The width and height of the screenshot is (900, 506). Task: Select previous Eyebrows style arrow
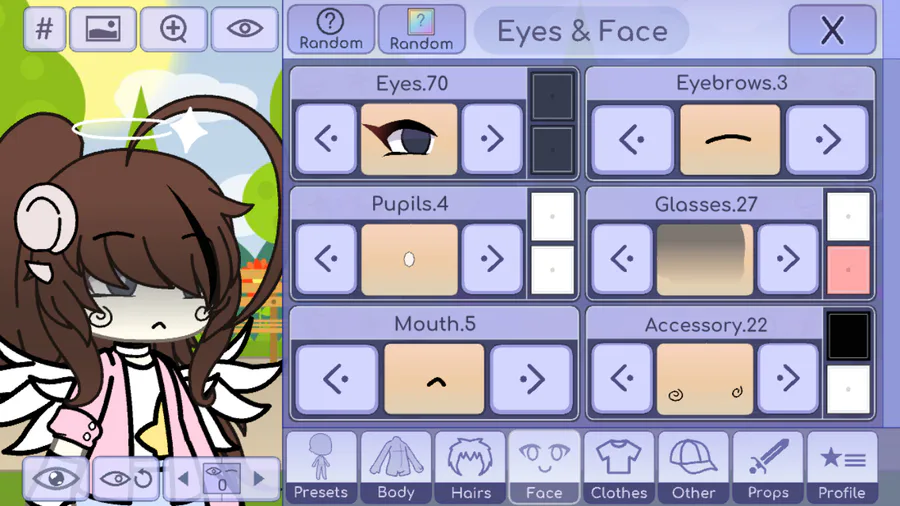tap(632, 139)
